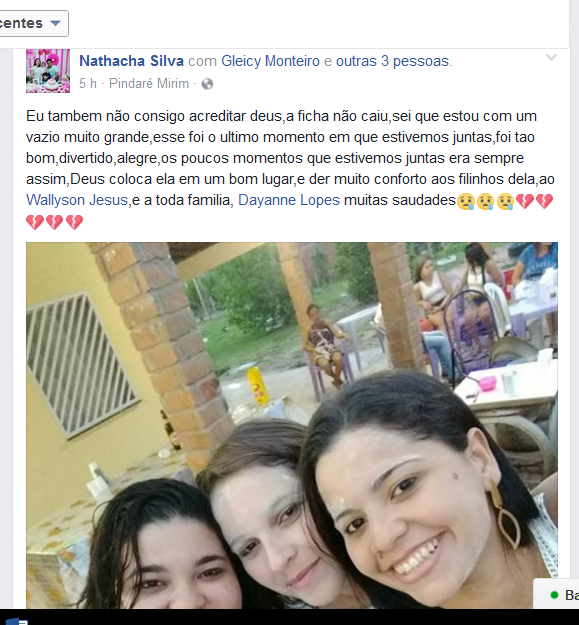
Task: Click the last crying face emoji
Action: [505, 201]
